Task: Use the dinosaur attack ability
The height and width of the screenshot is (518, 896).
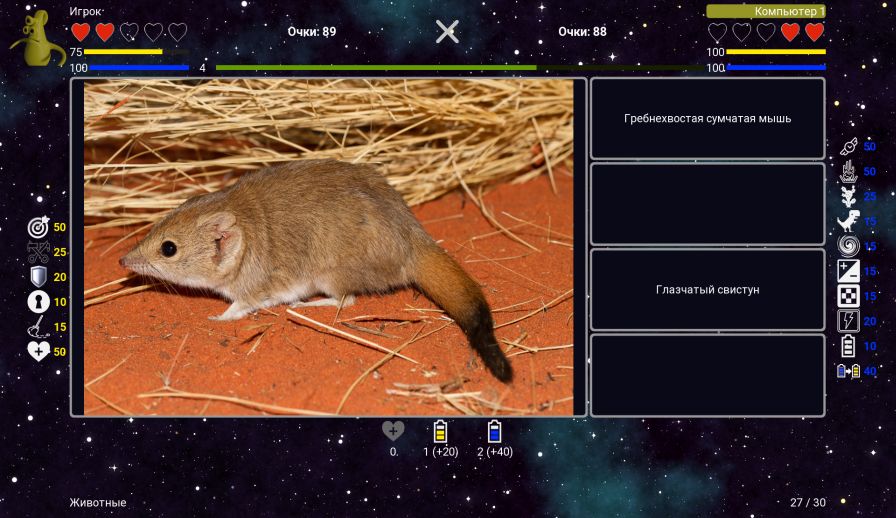Action: tap(848, 221)
